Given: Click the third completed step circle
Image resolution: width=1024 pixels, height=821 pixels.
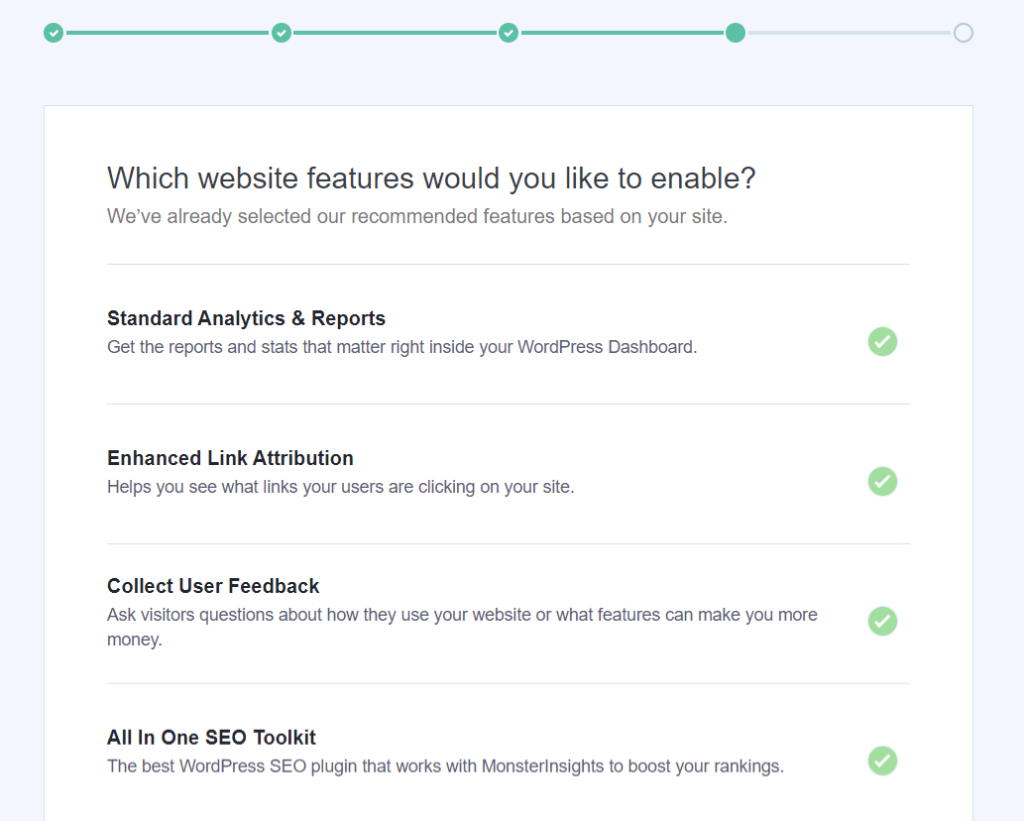Looking at the screenshot, I should 508,33.
